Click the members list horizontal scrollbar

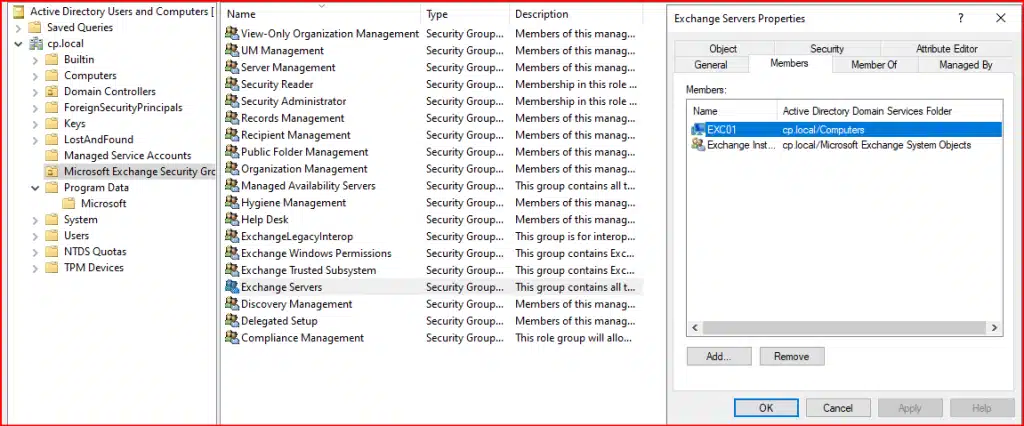(840, 328)
